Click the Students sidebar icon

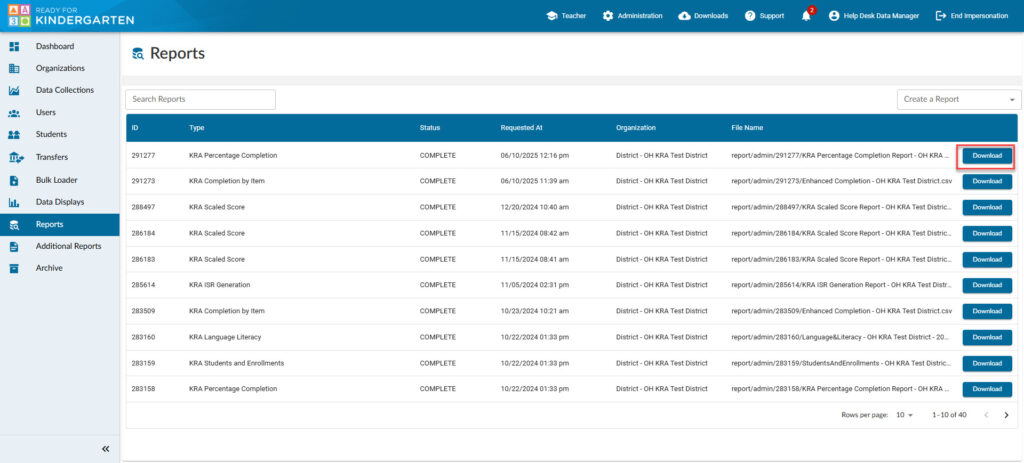point(14,135)
